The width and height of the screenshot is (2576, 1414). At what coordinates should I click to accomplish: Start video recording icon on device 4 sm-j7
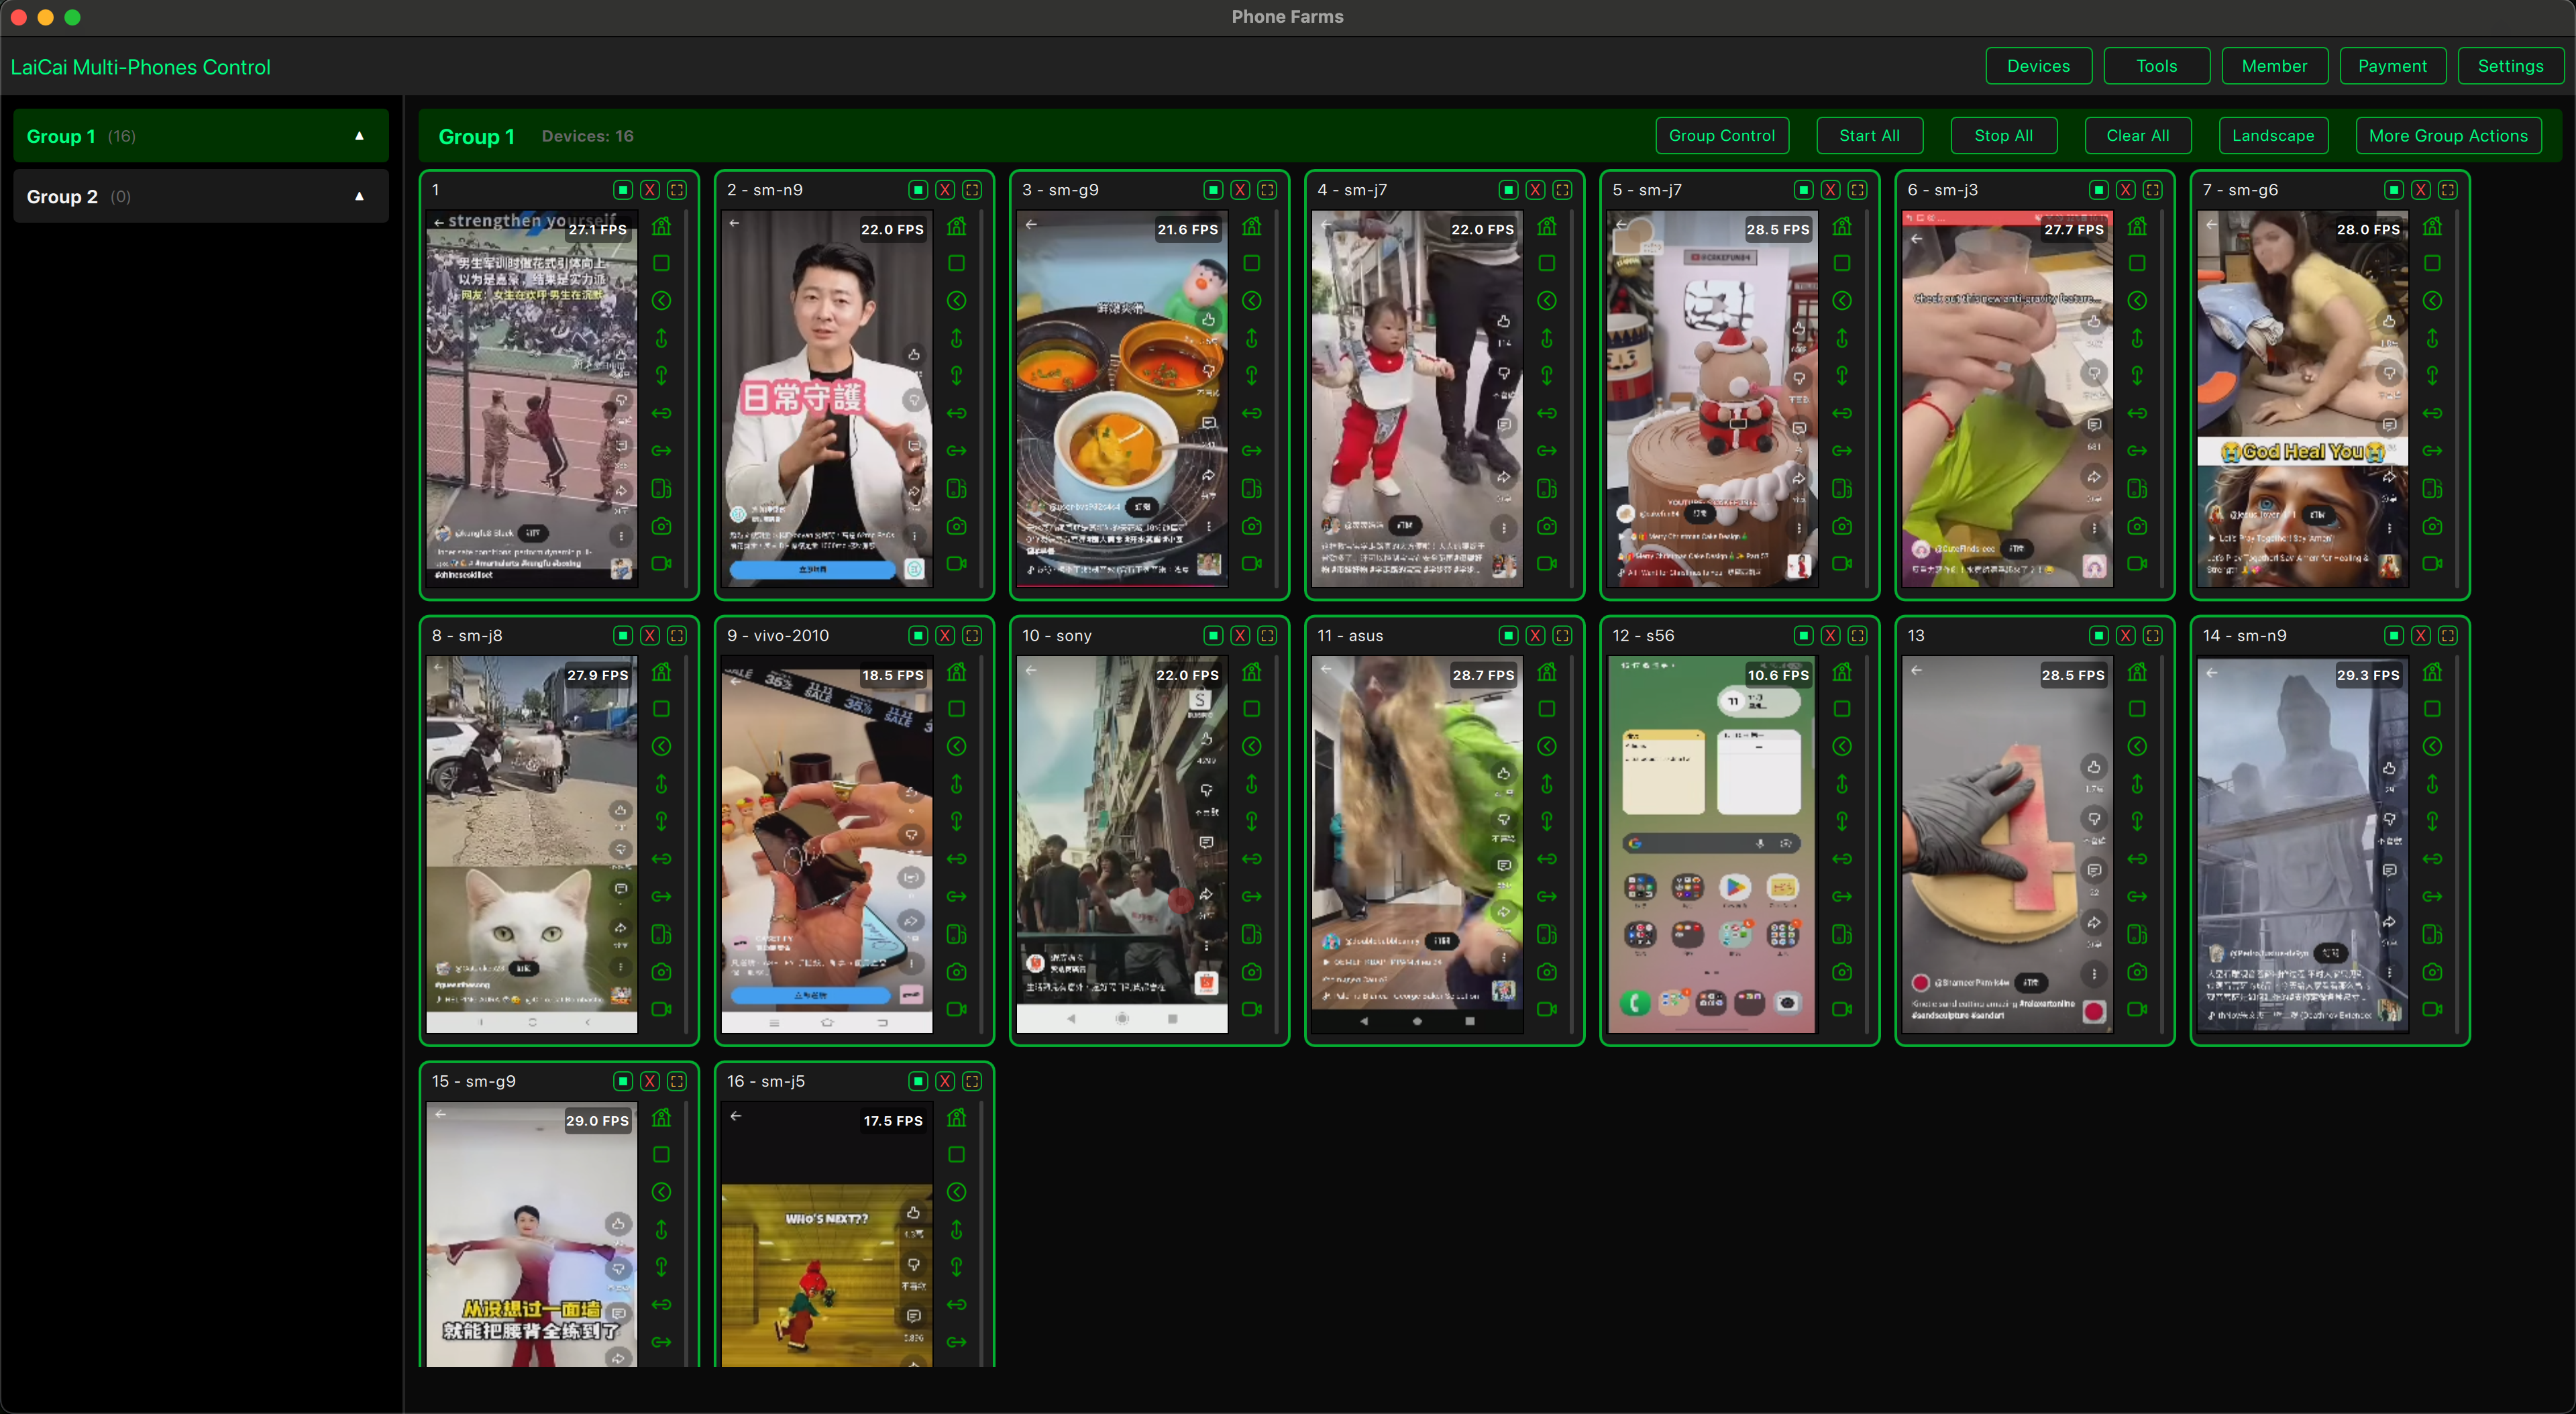pyautogui.click(x=1547, y=564)
